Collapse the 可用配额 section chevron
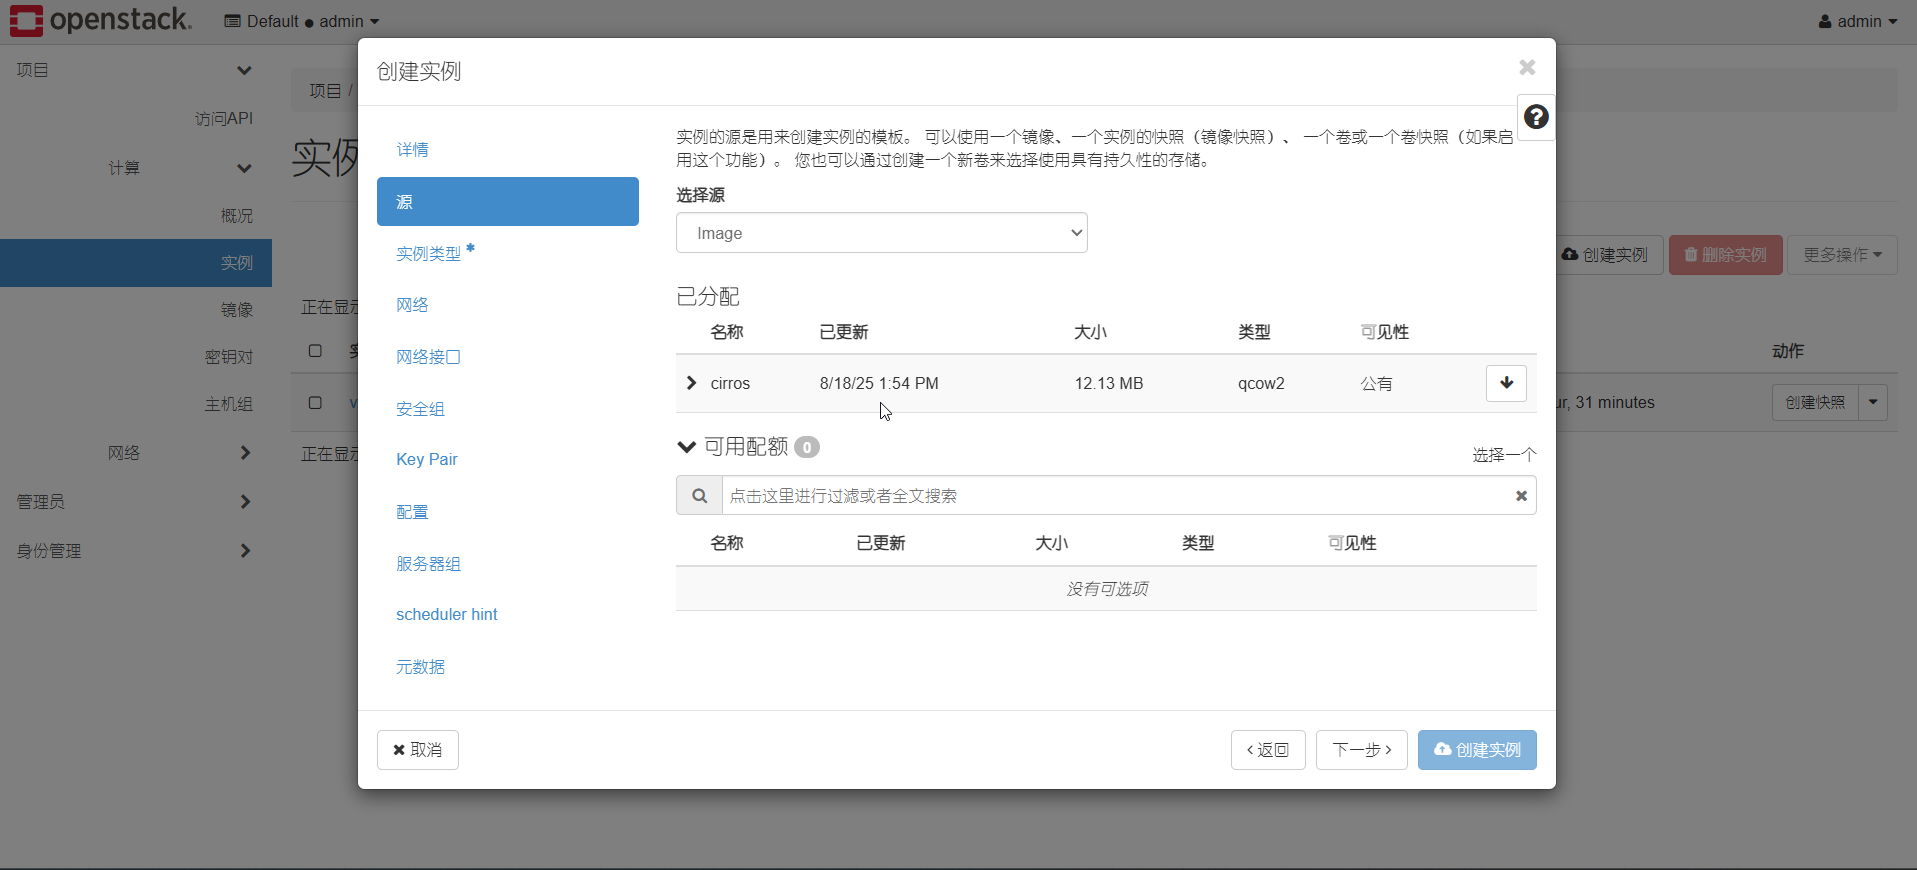 [686, 447]
